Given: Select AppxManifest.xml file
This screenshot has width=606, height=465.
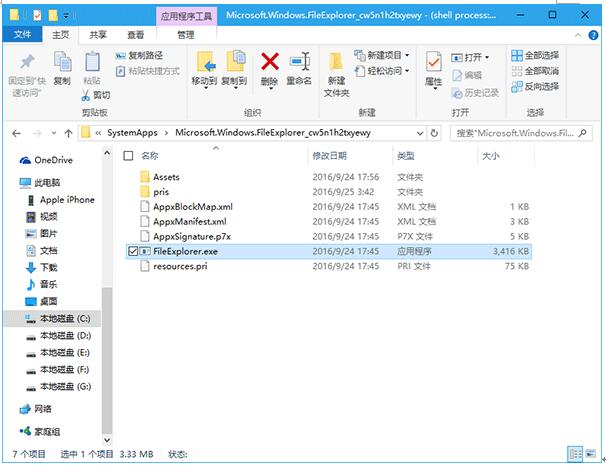Looking at the screenshot, I should click(x=329, y=221).
